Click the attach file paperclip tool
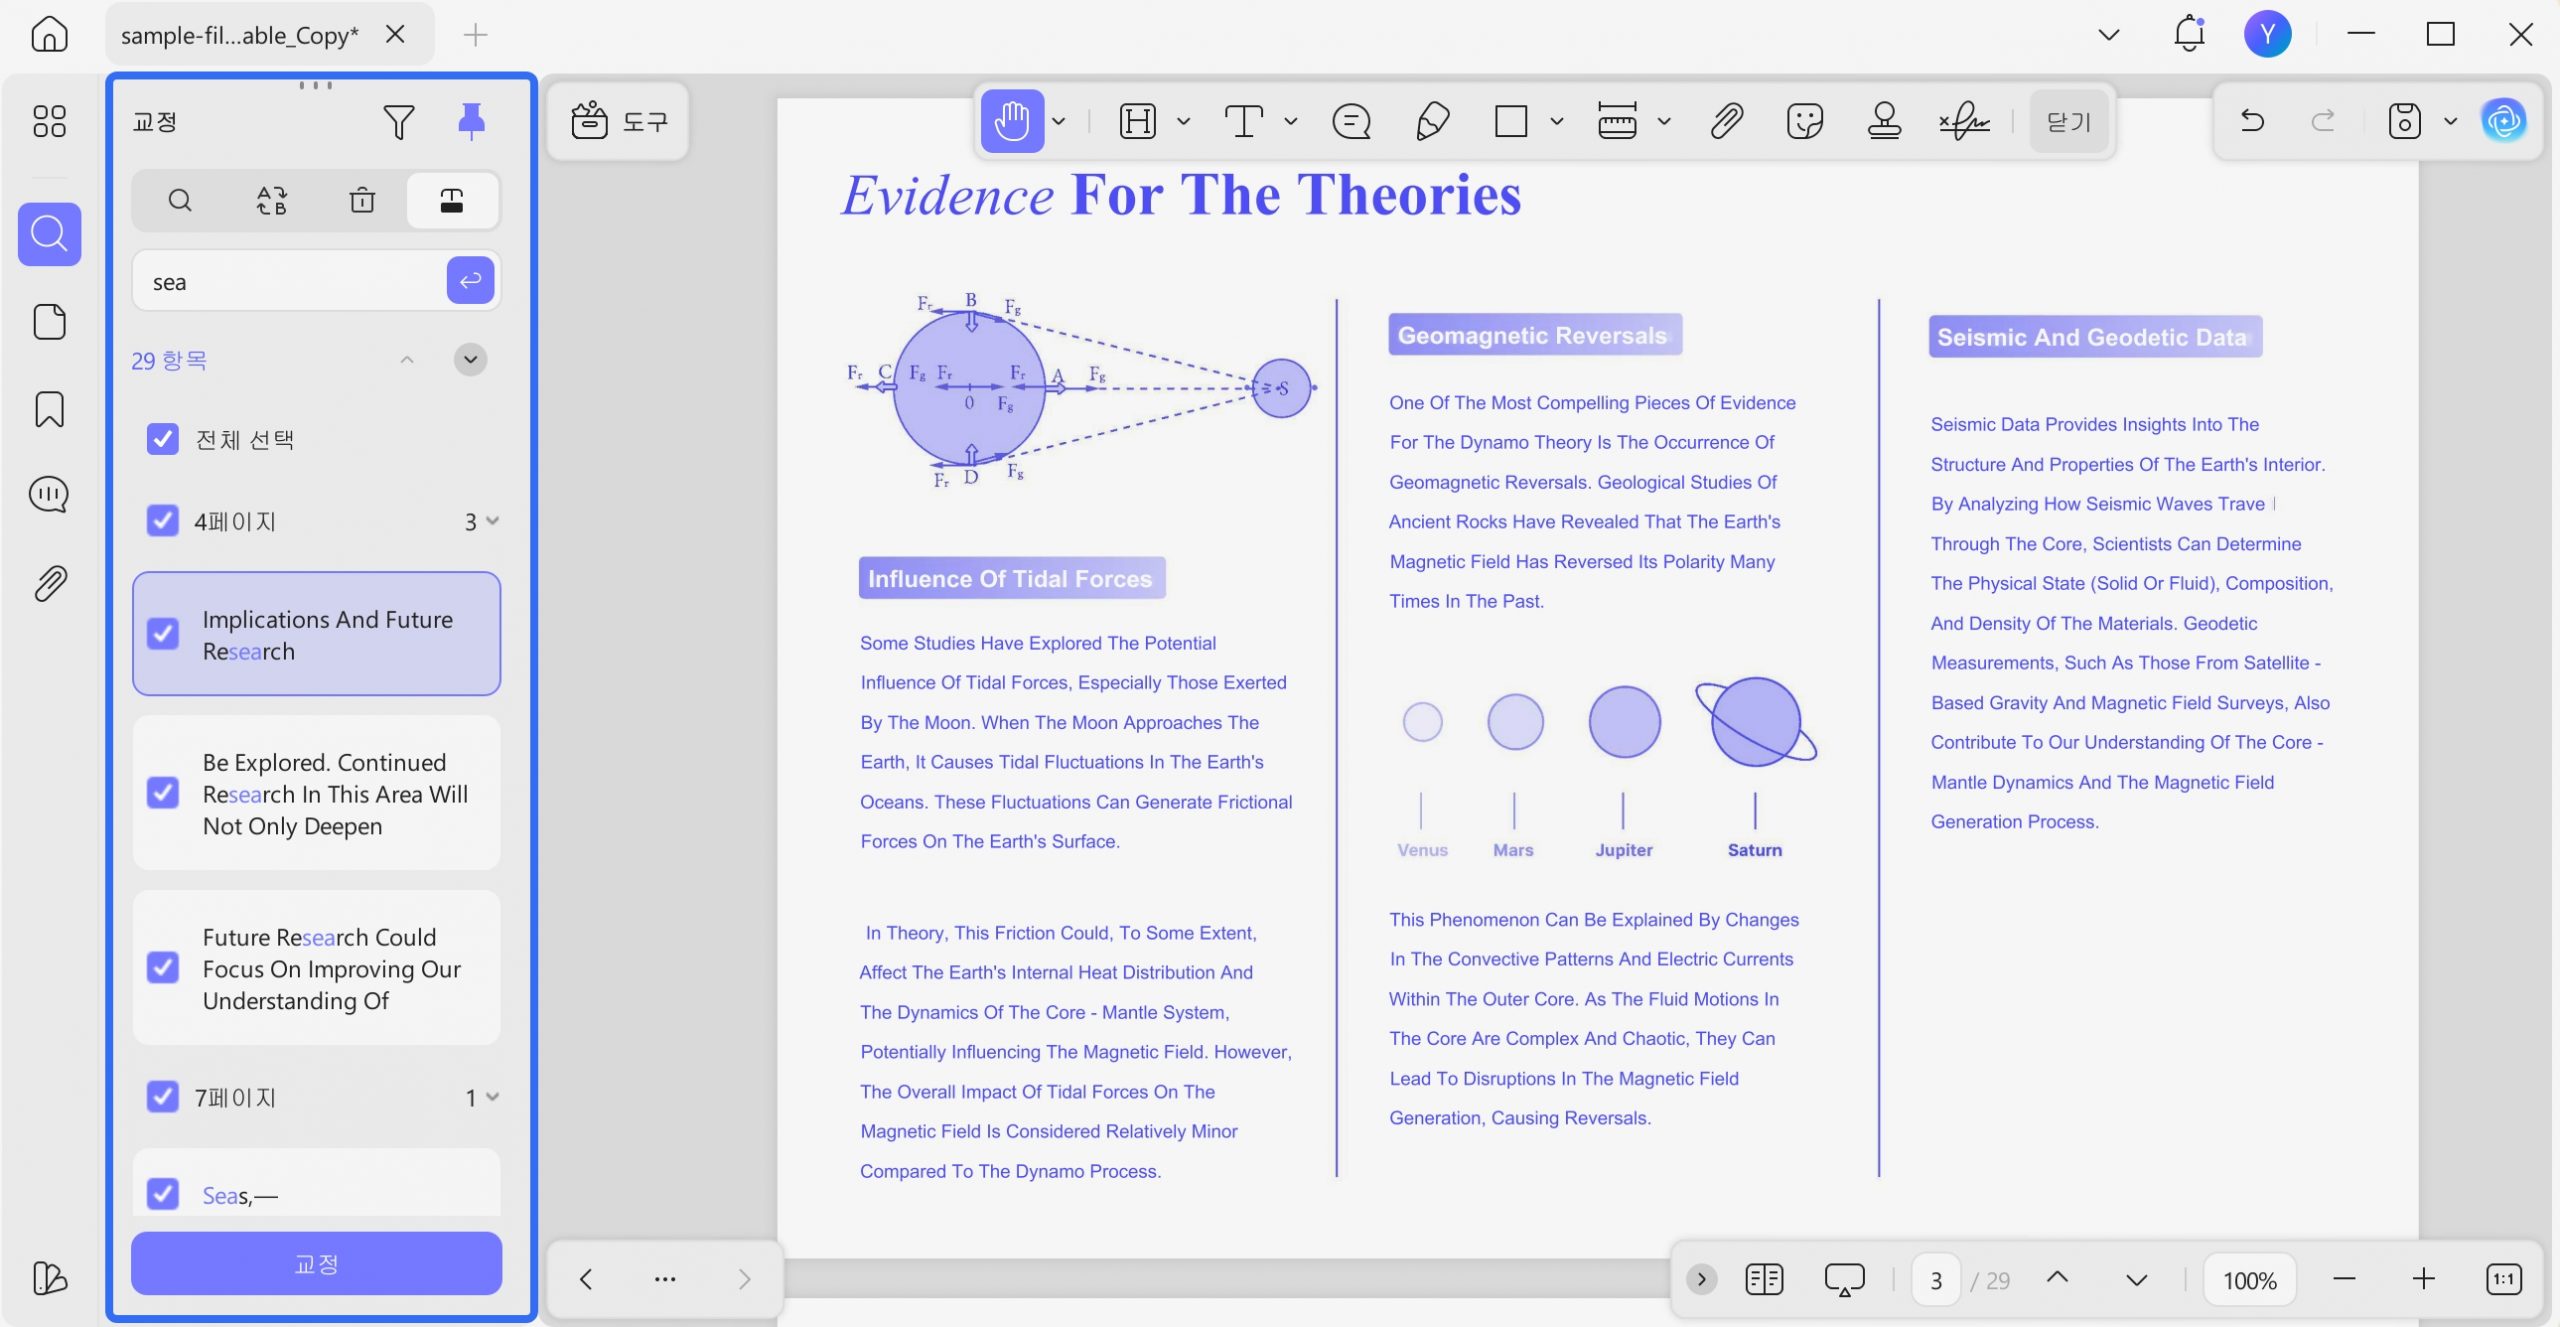The width and height of the screenshot is (2560, 1327). coord(1727,121)
